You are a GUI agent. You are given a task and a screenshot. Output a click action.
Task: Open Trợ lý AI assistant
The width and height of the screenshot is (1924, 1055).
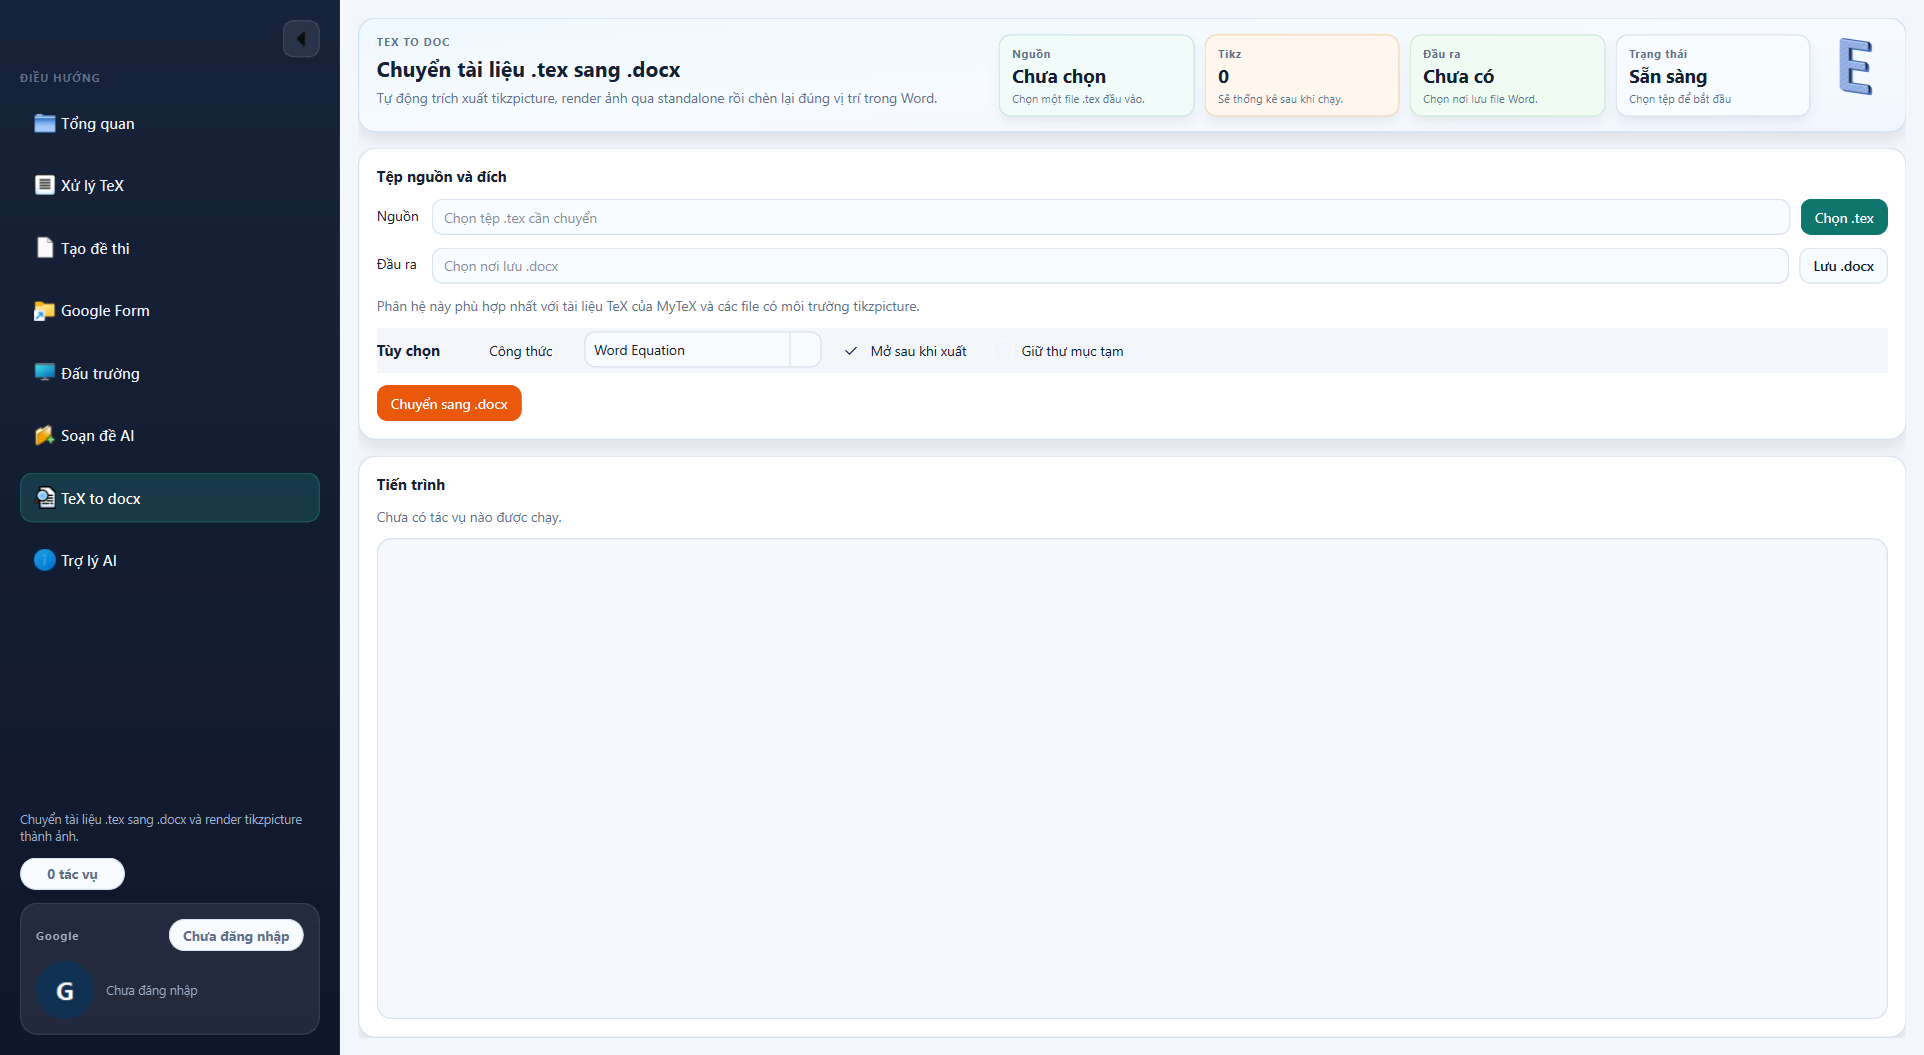170,560
